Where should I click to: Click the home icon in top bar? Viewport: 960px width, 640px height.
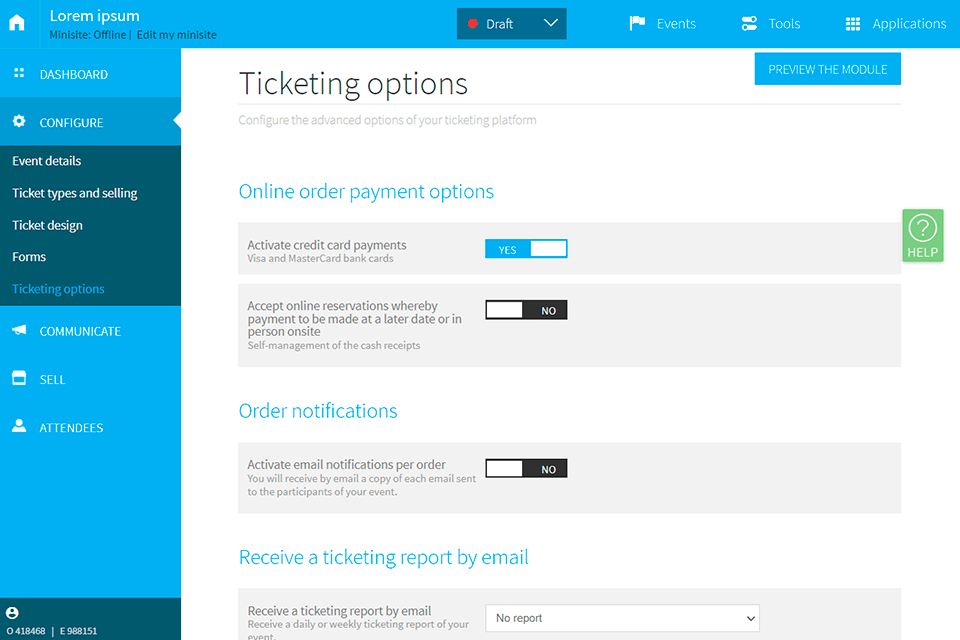tap(17, 23)
